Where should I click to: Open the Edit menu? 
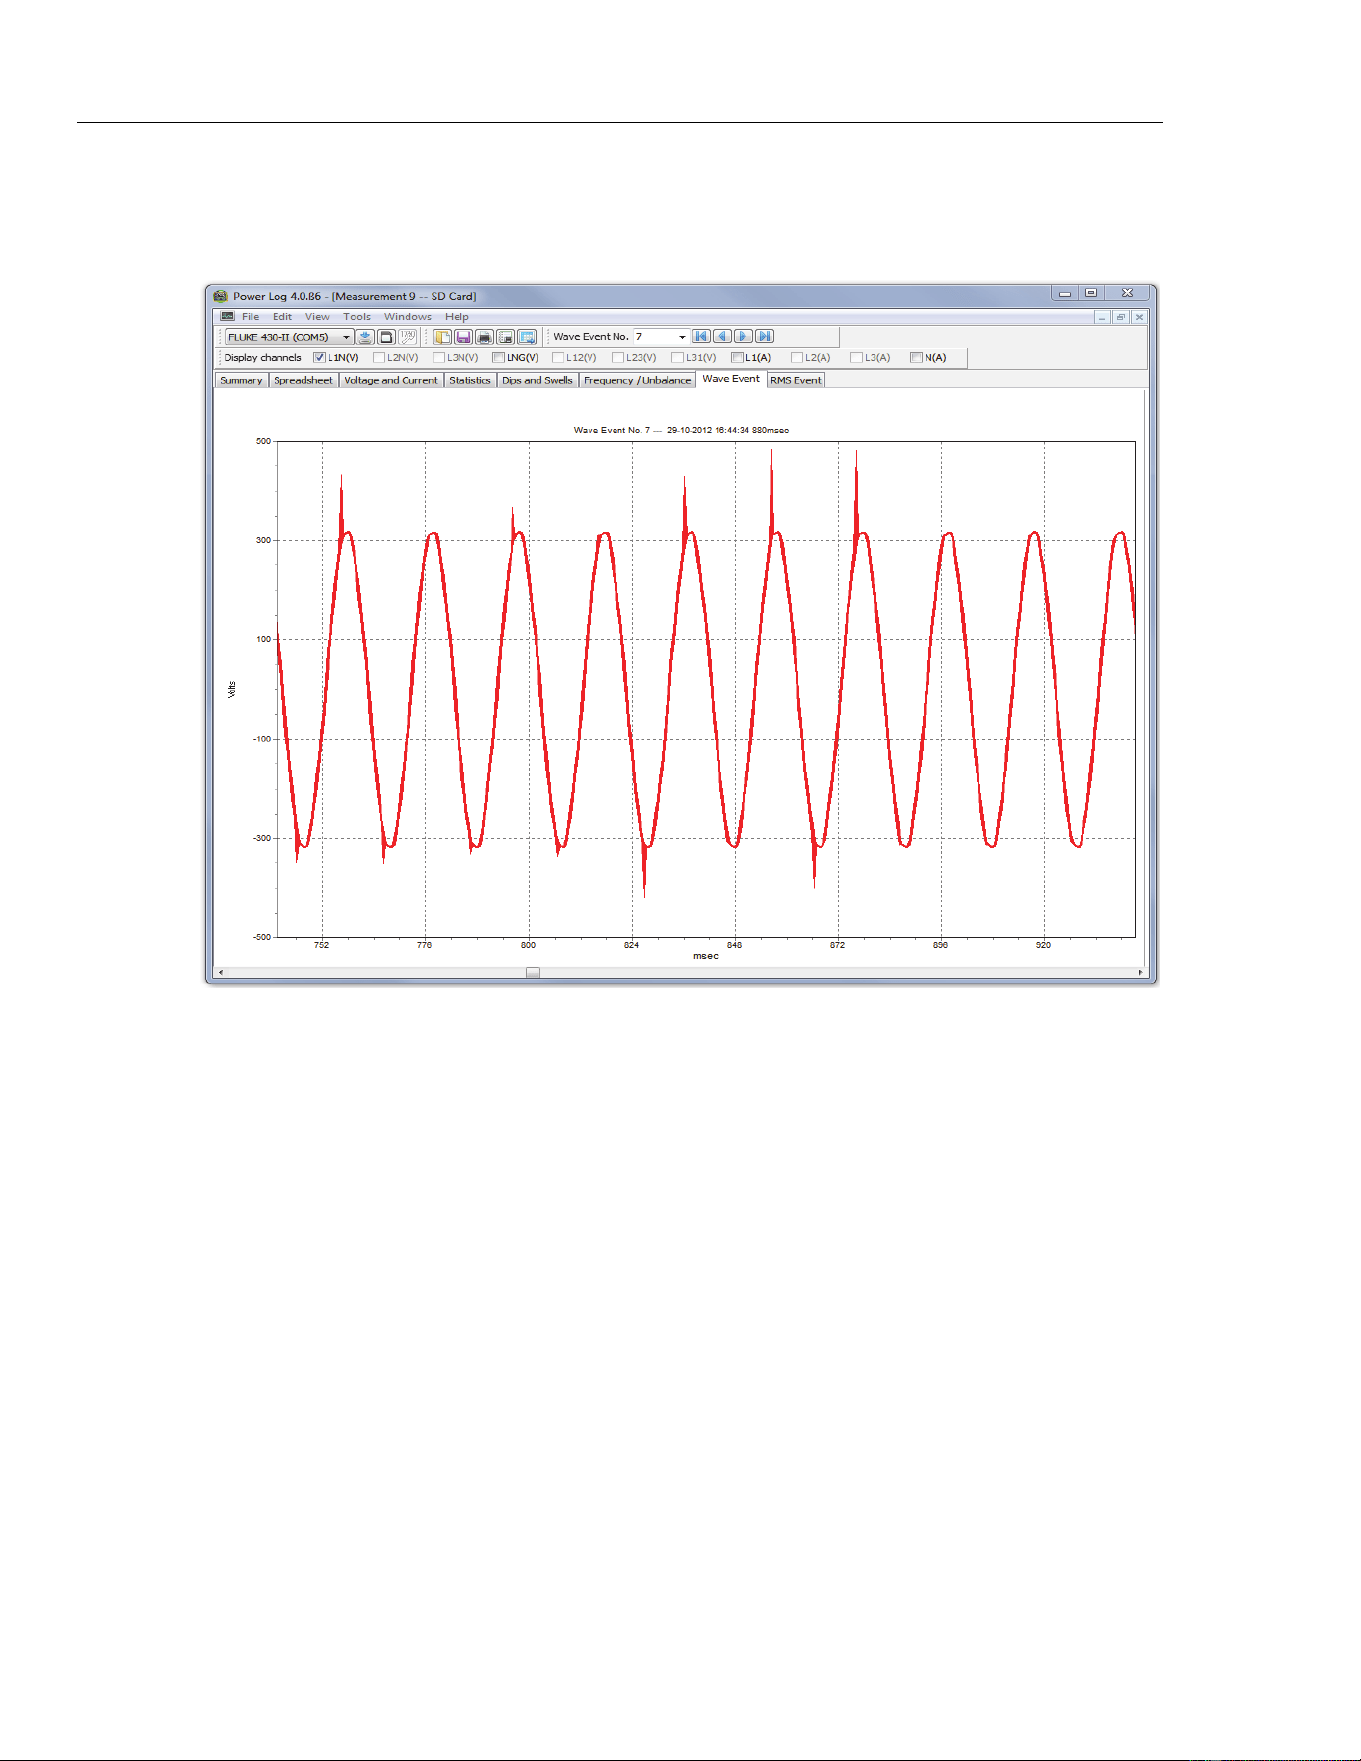pos(282,316)
